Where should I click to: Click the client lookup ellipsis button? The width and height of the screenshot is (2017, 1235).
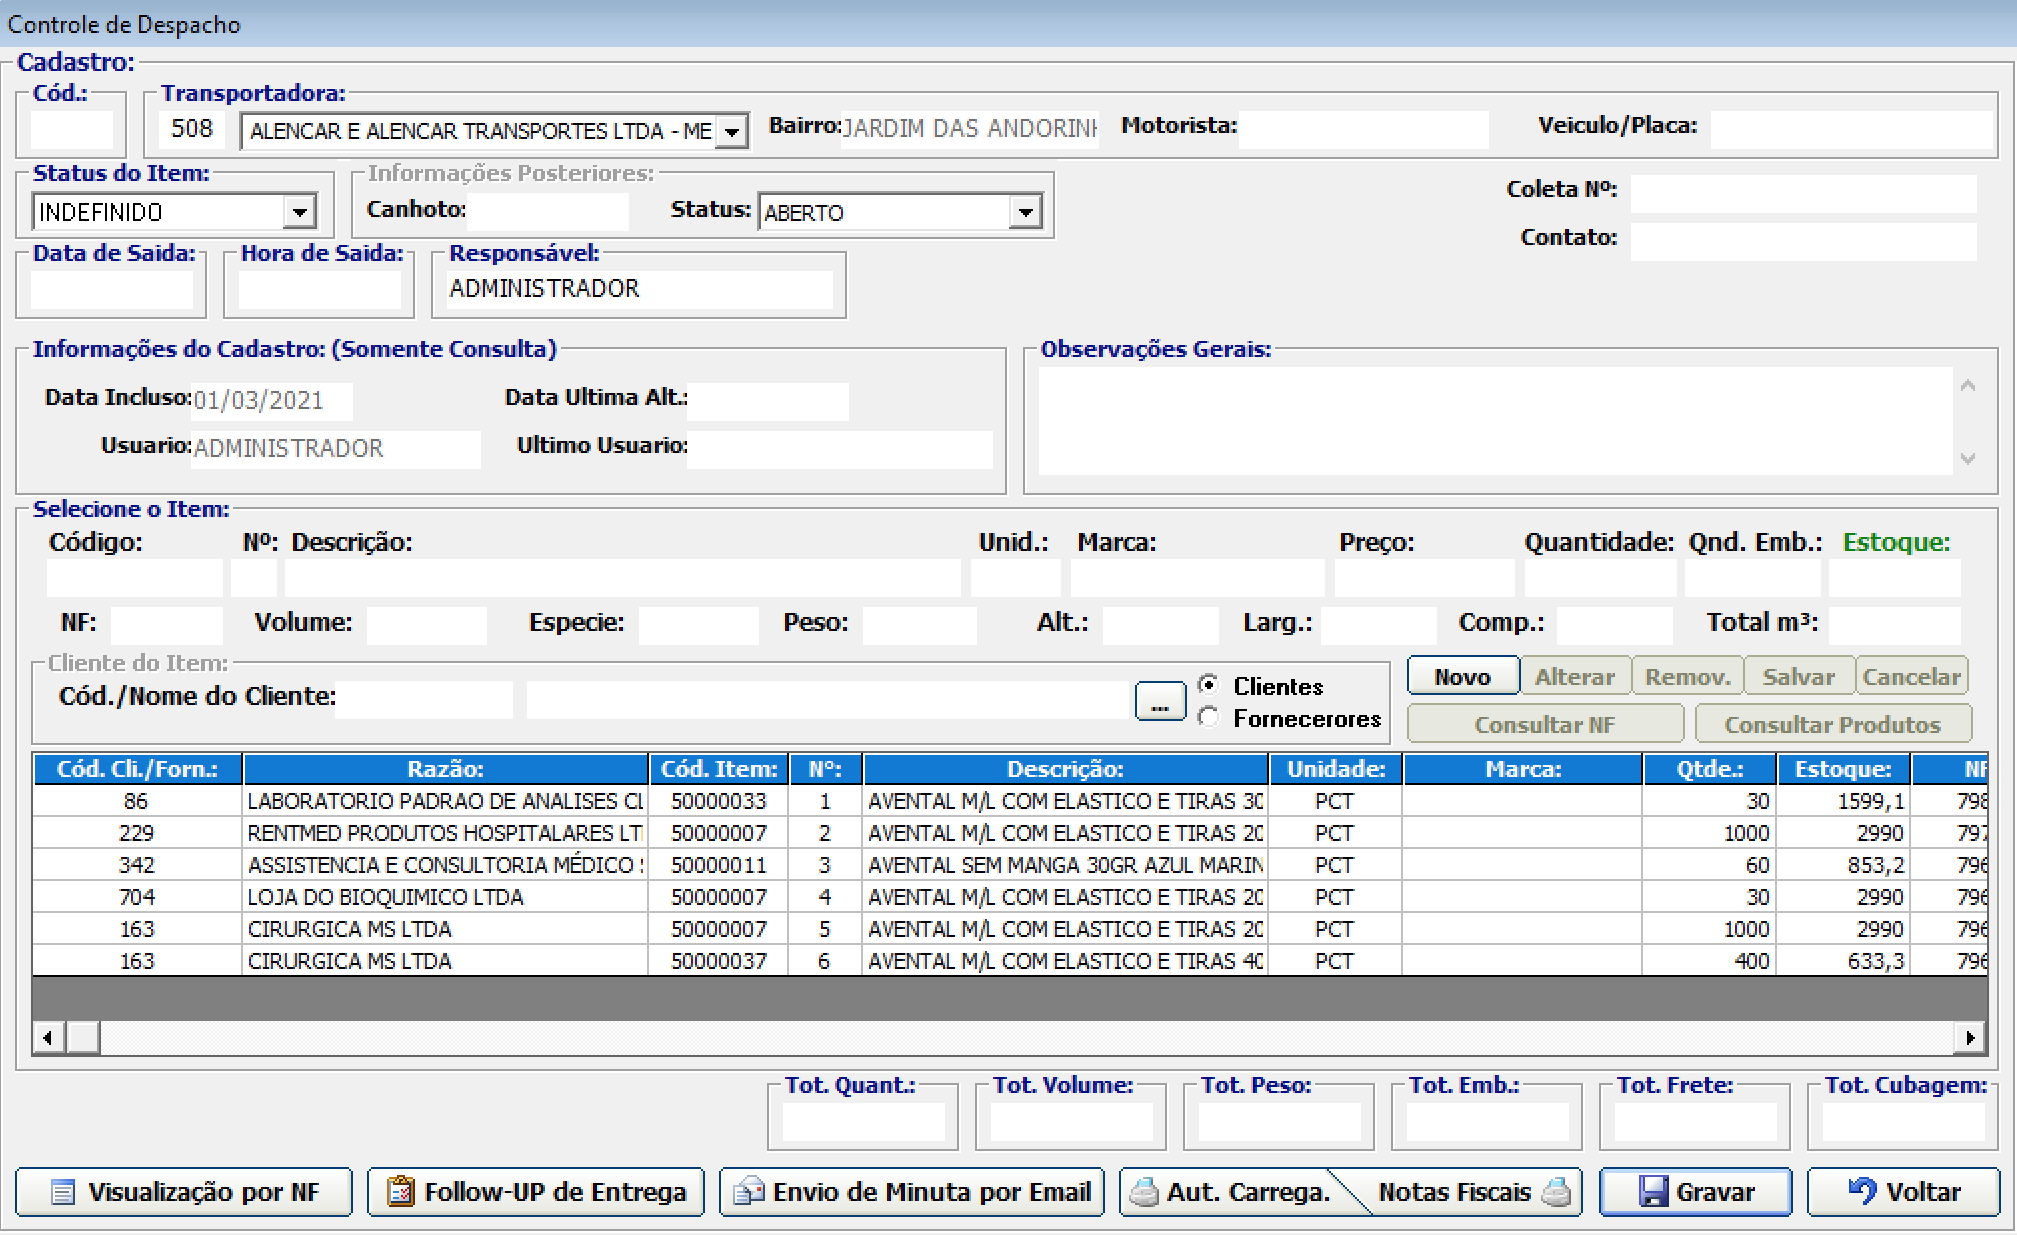point(1160,701)
